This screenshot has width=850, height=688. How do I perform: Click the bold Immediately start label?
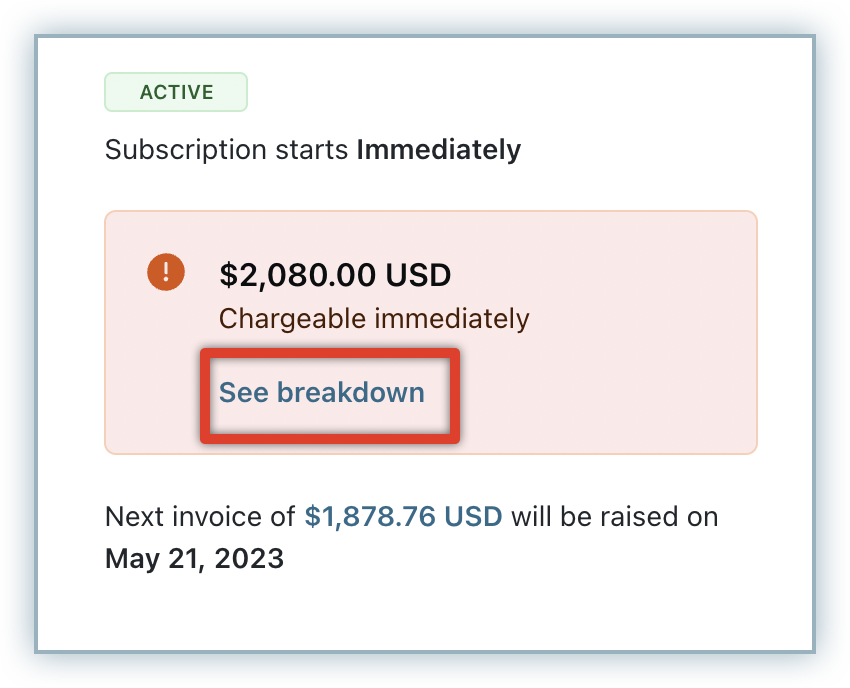pos(439,150)
